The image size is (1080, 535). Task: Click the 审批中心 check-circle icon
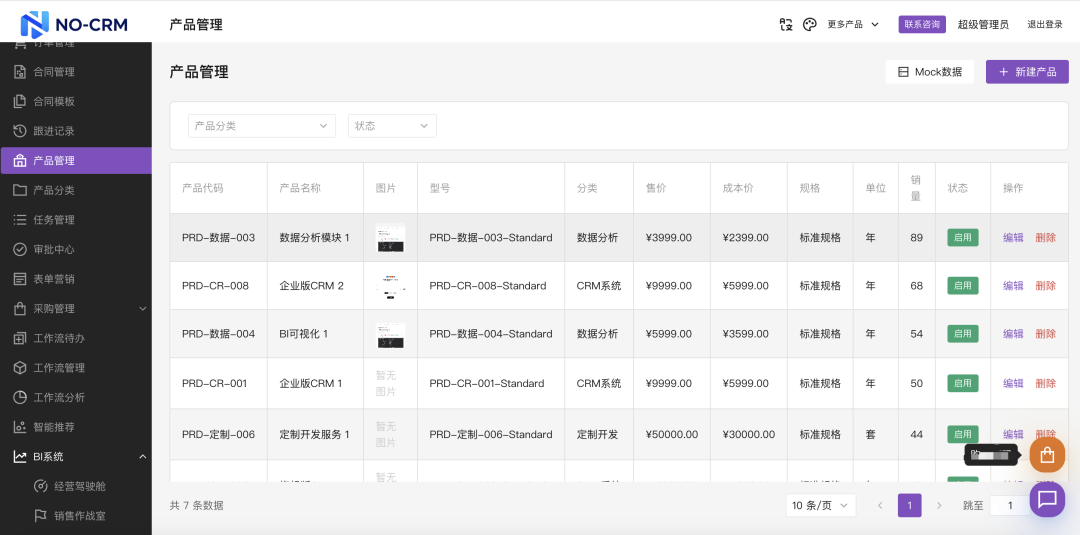[20, 249]
